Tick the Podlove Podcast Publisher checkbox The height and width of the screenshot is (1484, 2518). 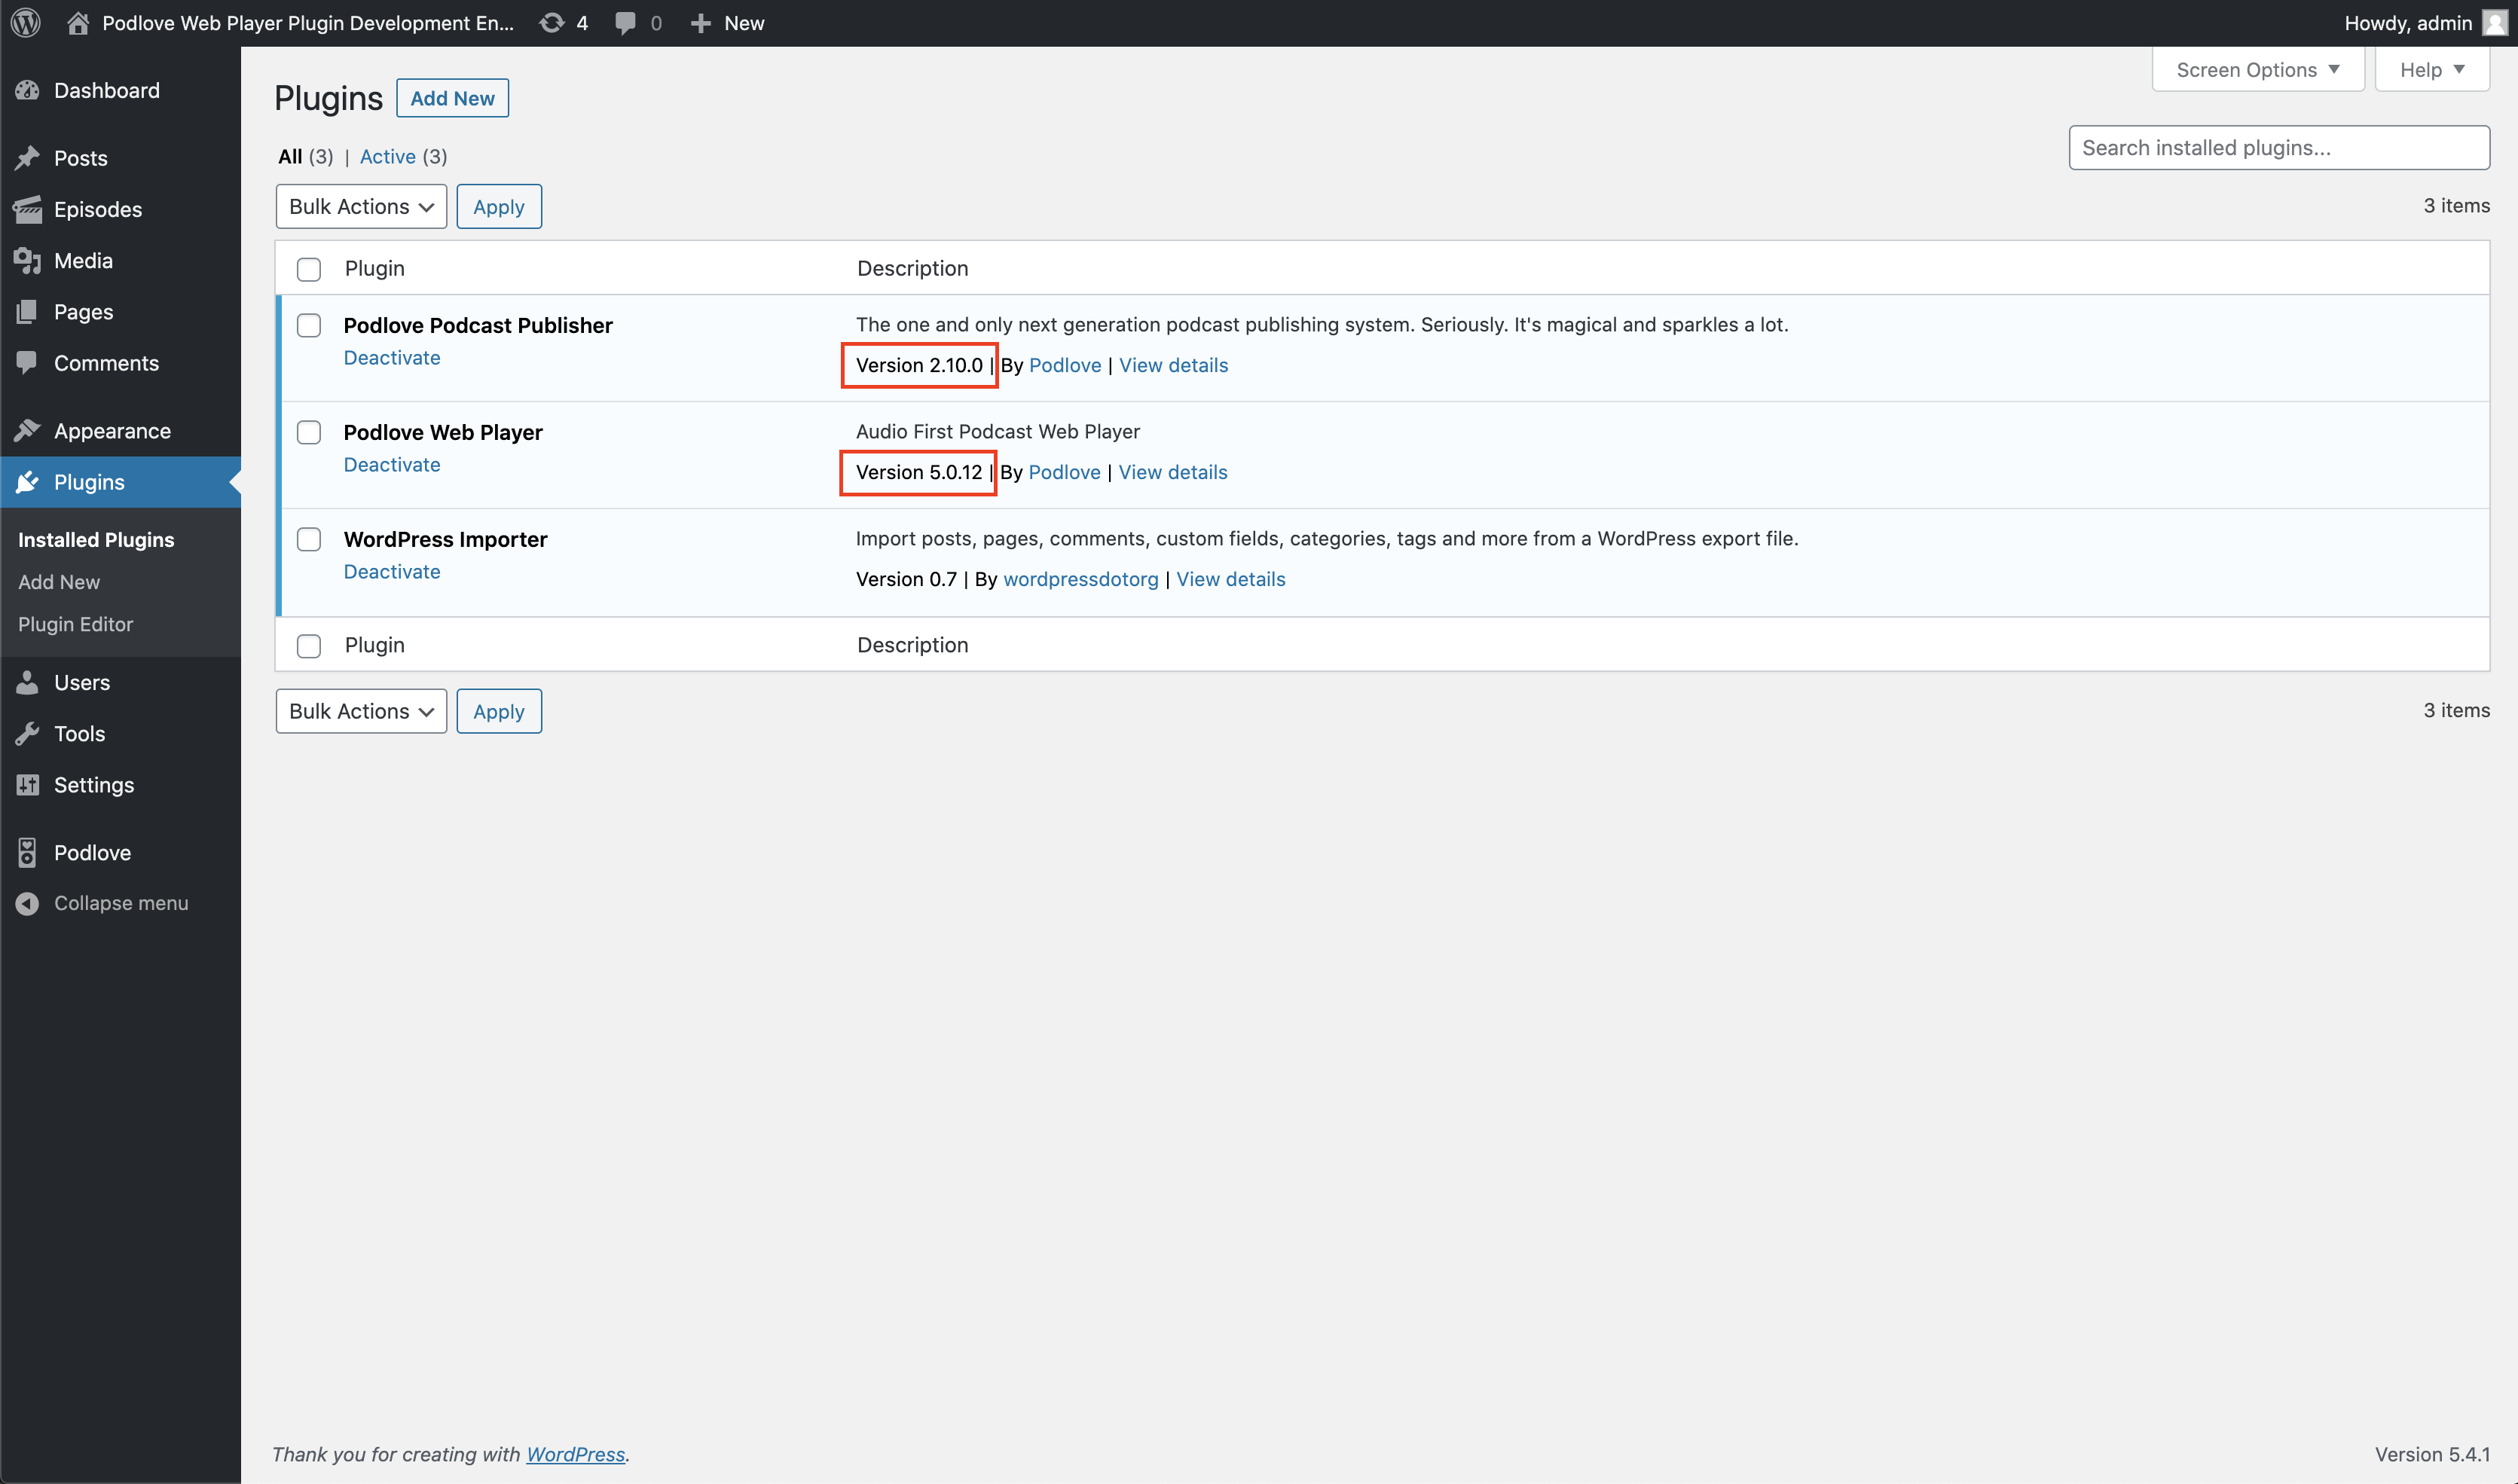(309, 325)
